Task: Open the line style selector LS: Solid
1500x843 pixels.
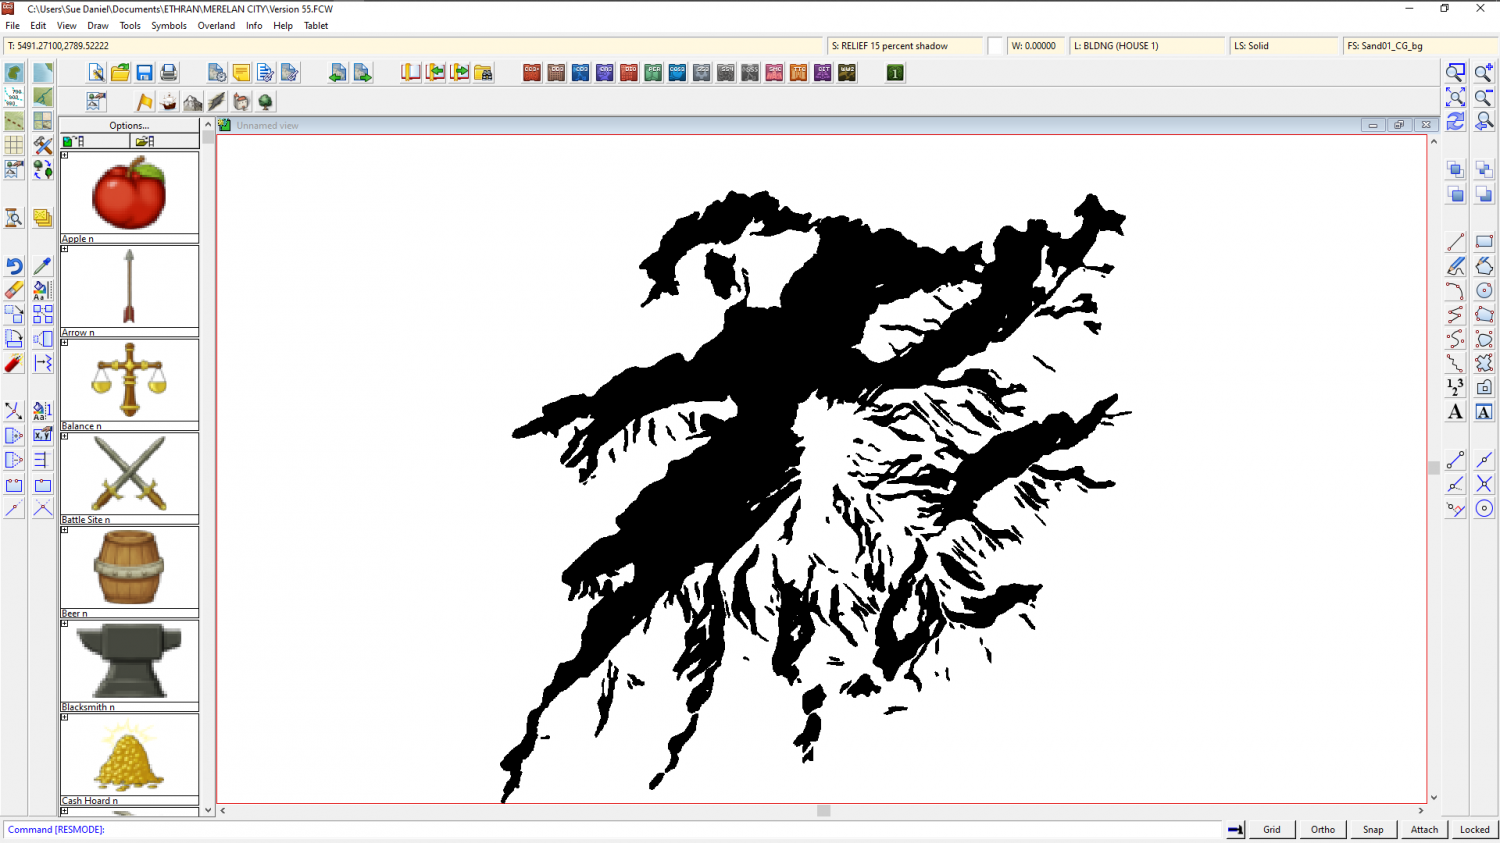Action: coord(1284,46)
